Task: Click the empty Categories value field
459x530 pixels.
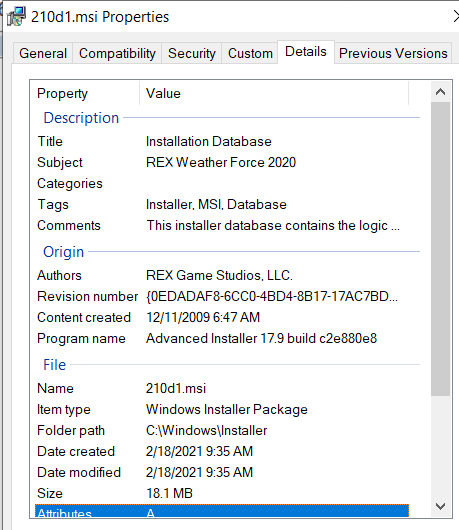Action: pyautogui.click(x=277, y=183)
